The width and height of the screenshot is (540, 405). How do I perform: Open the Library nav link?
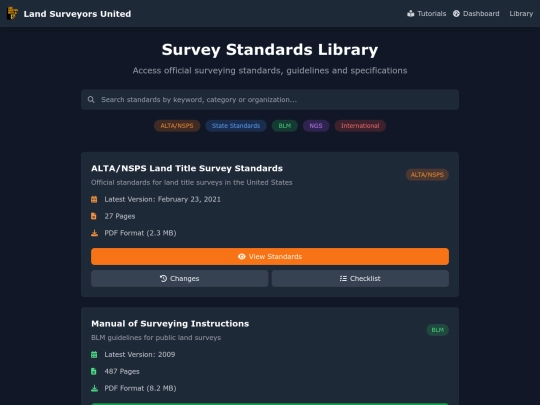[x=521, y=14]
